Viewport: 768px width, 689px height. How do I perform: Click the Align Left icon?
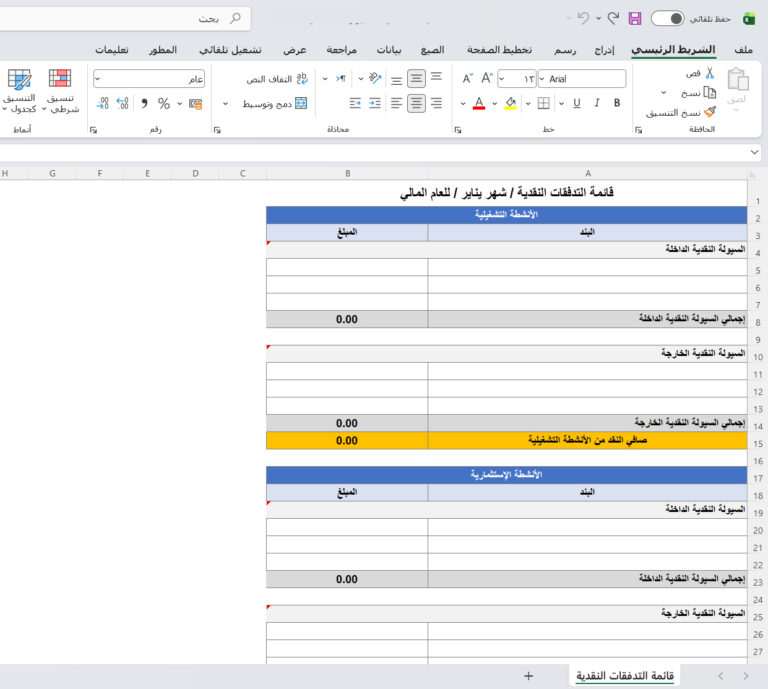coord(397,103)
